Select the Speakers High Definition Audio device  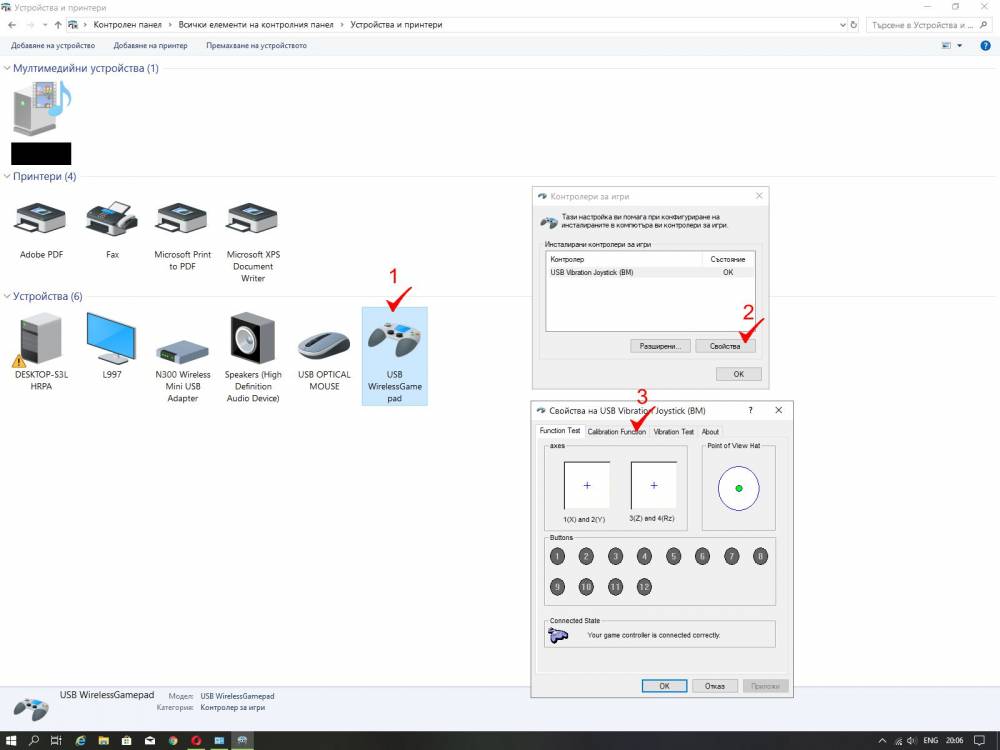[x=253, y=339]
